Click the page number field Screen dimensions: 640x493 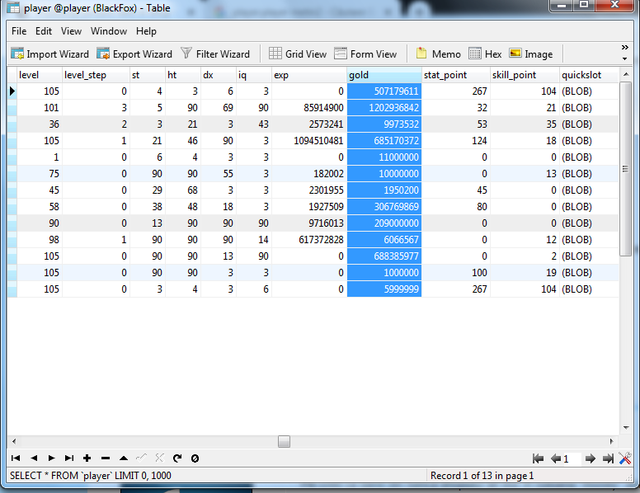[x=571, y=459]
